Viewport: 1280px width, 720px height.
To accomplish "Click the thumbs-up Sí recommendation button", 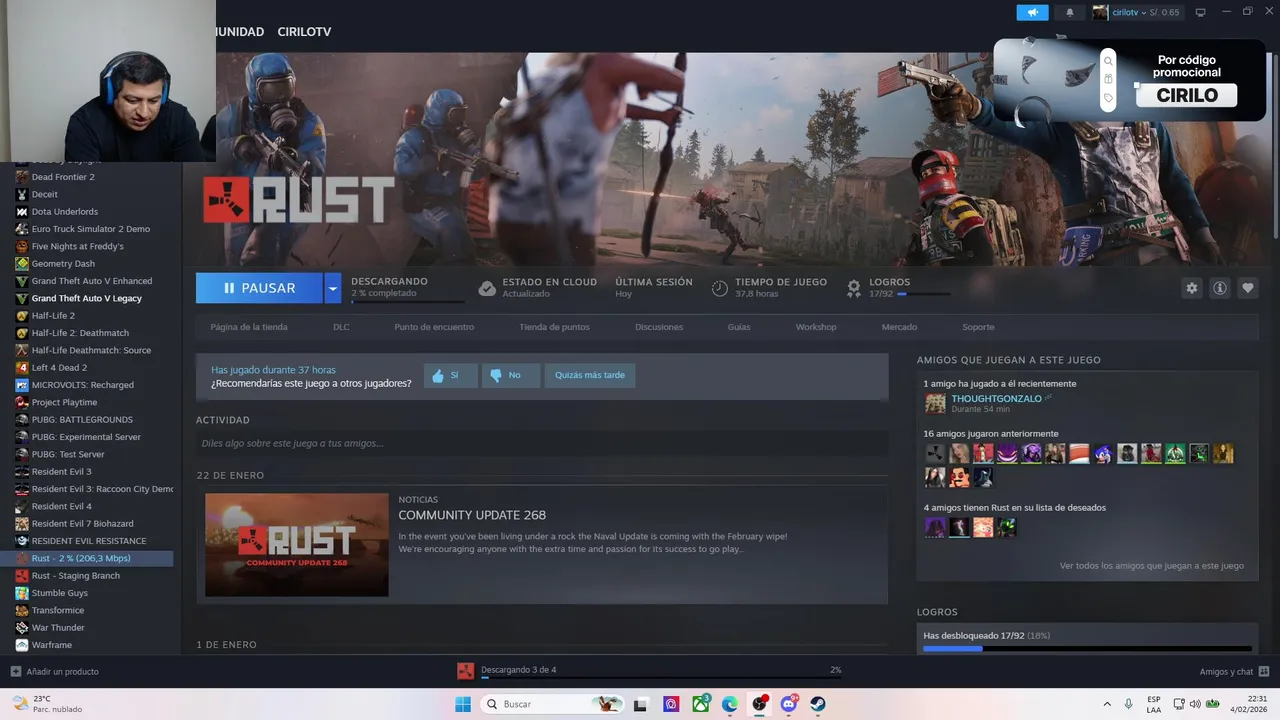I will coord(450,375).
